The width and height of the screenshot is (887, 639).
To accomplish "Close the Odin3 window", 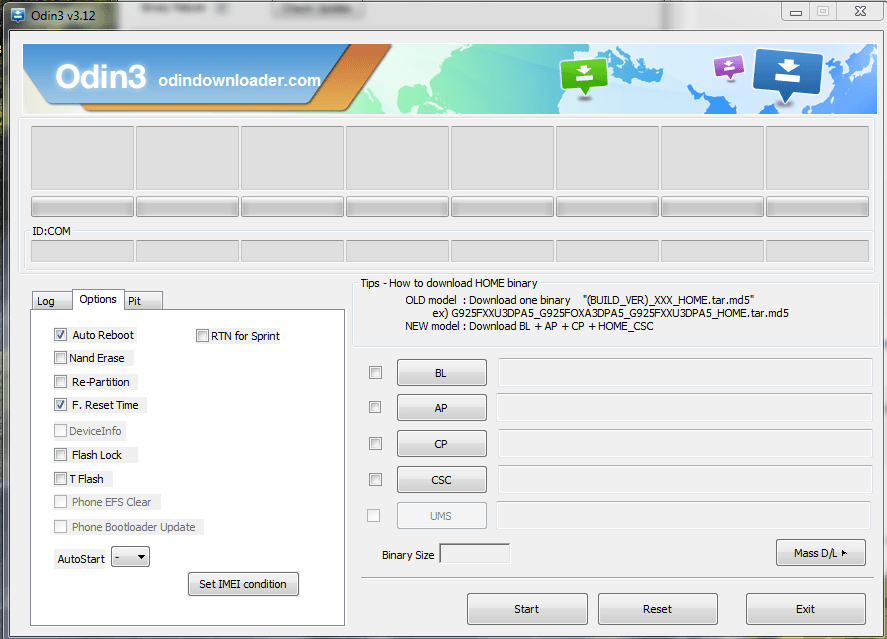I will coord(860,12).
